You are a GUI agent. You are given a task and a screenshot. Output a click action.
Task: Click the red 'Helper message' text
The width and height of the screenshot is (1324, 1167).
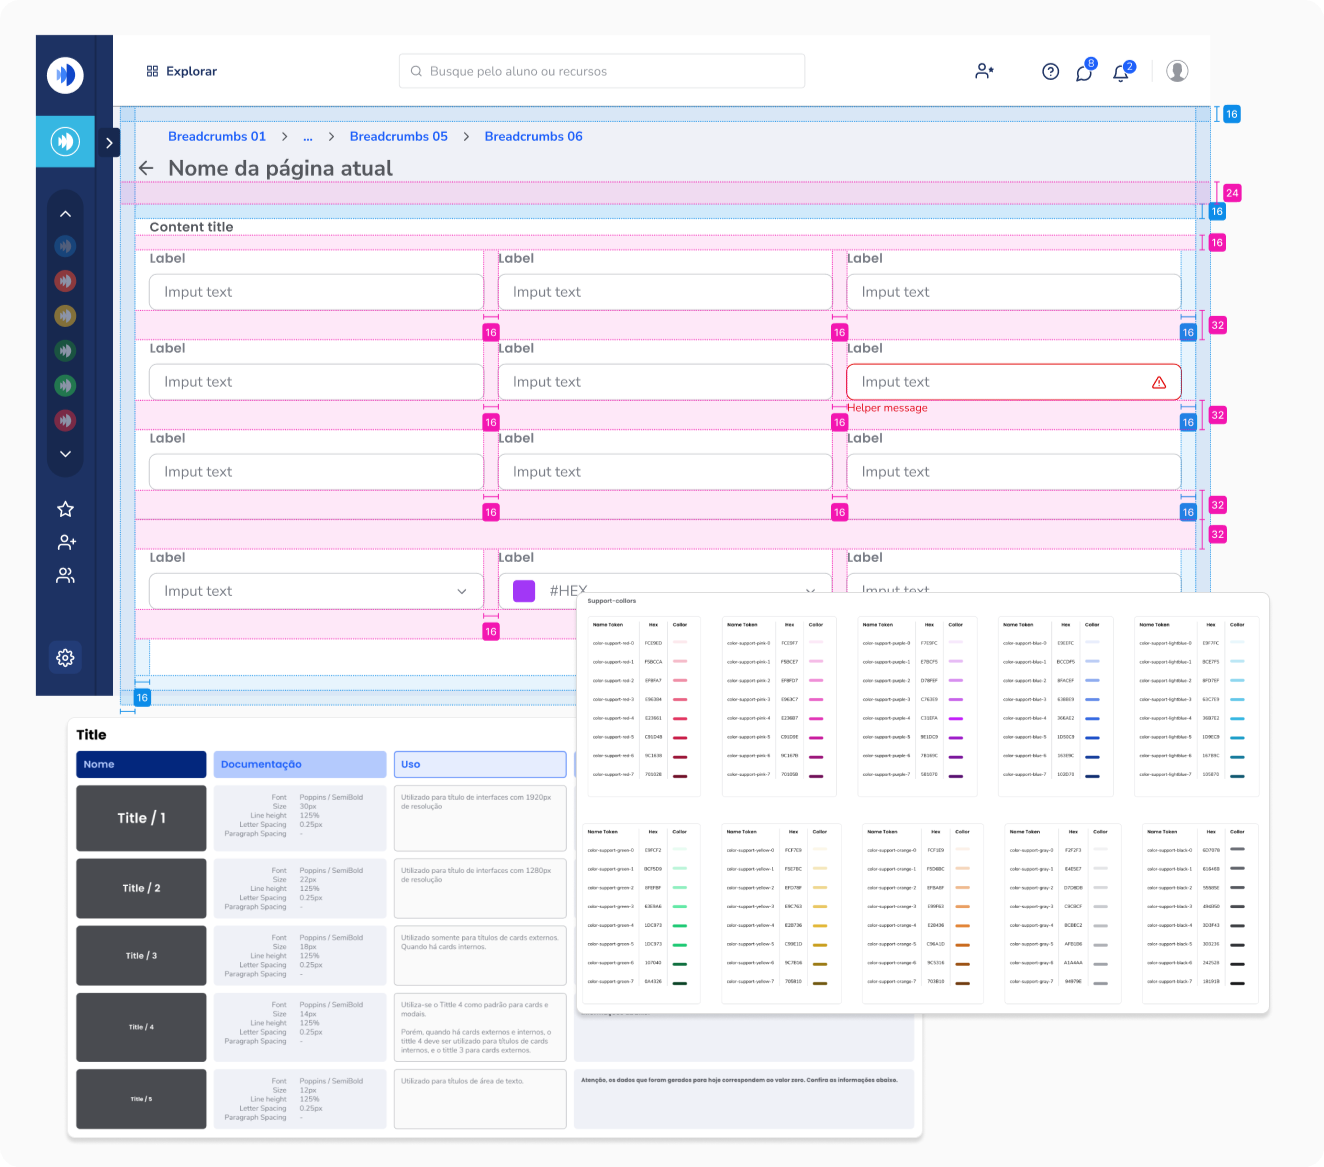pyautogui.click(x=887, y=408)
